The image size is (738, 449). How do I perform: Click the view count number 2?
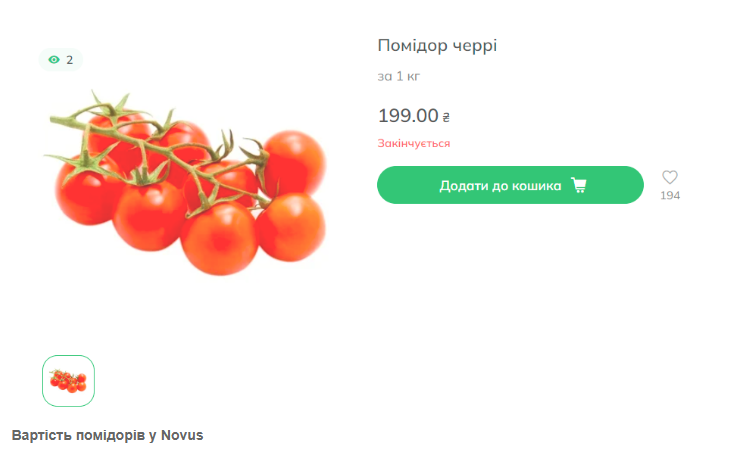[70, 60]
